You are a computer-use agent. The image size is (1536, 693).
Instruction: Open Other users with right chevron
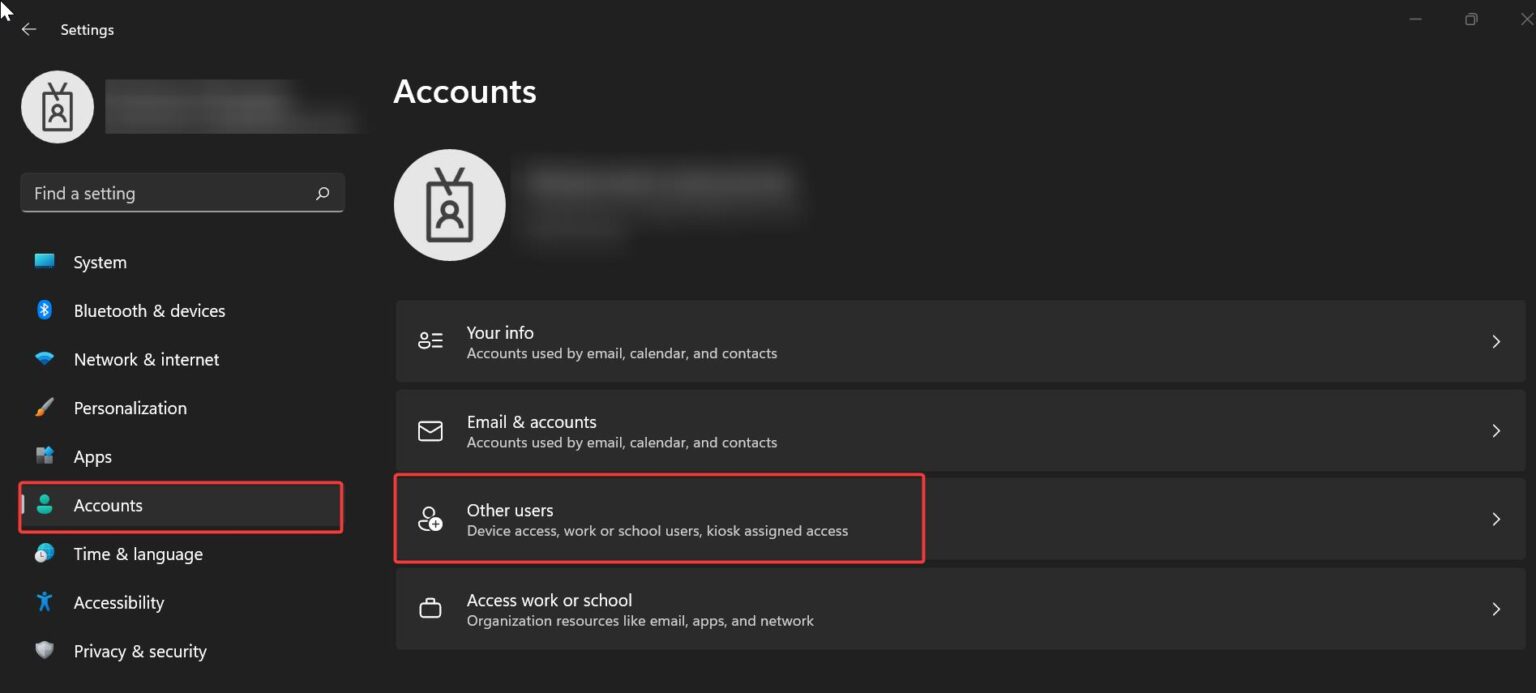[x=1496, y=519]
